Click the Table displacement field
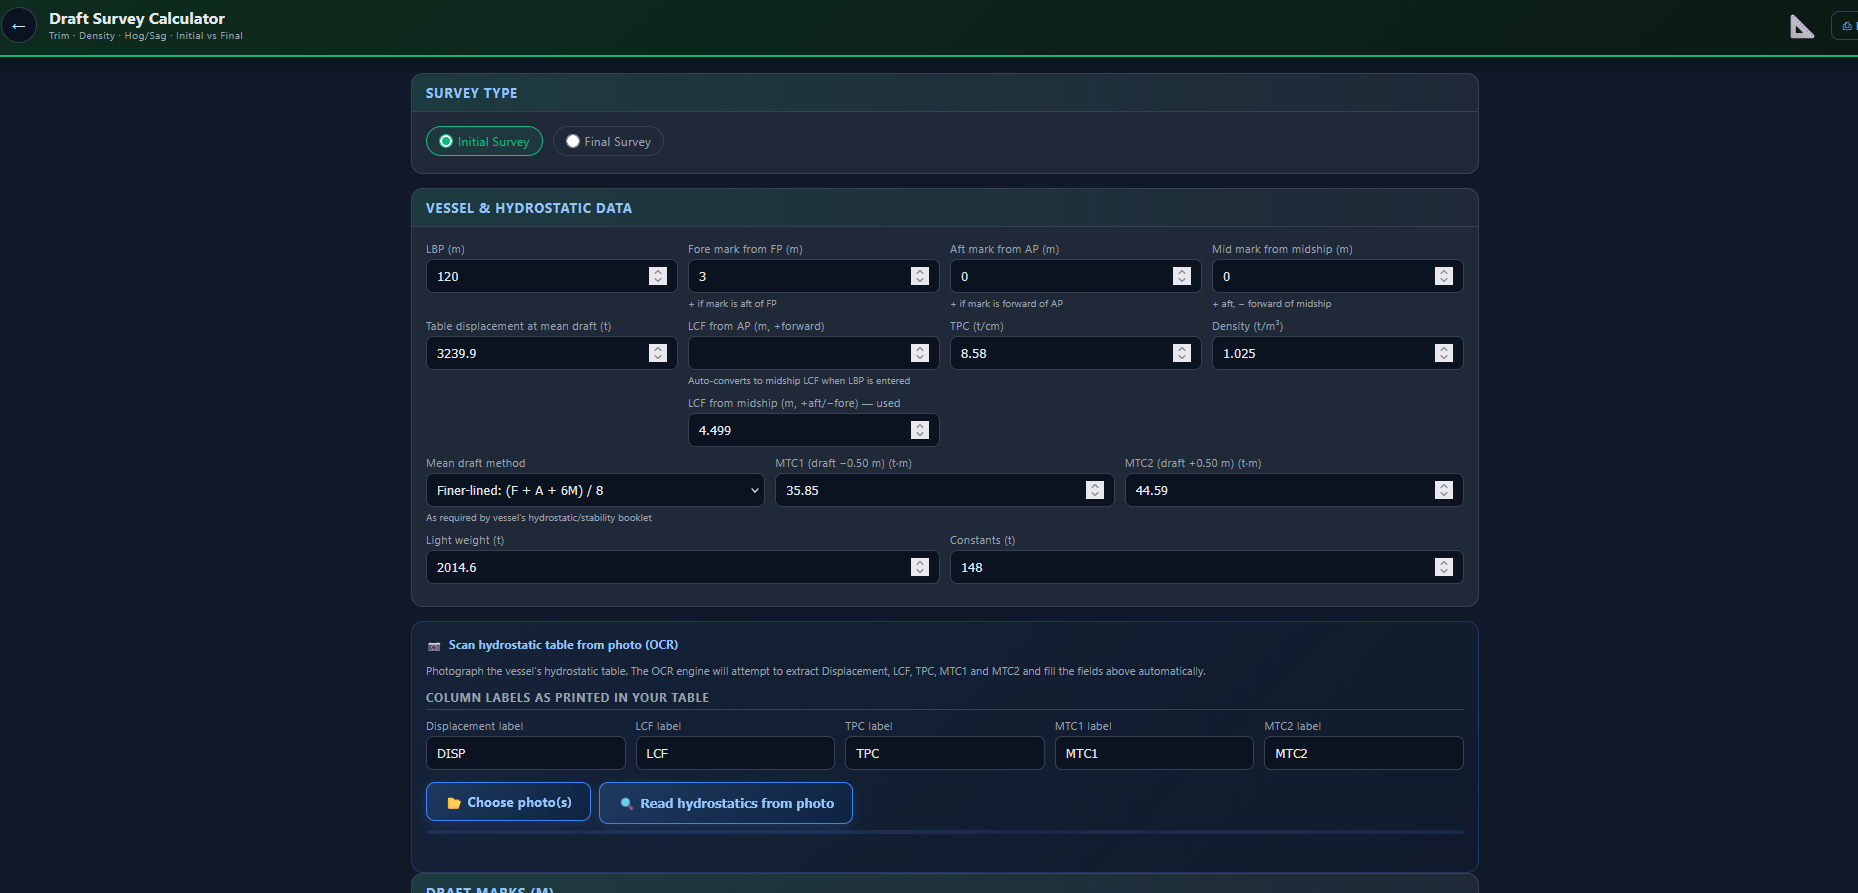Viewport: 1858px width, 893px height. tap(551, 353)
